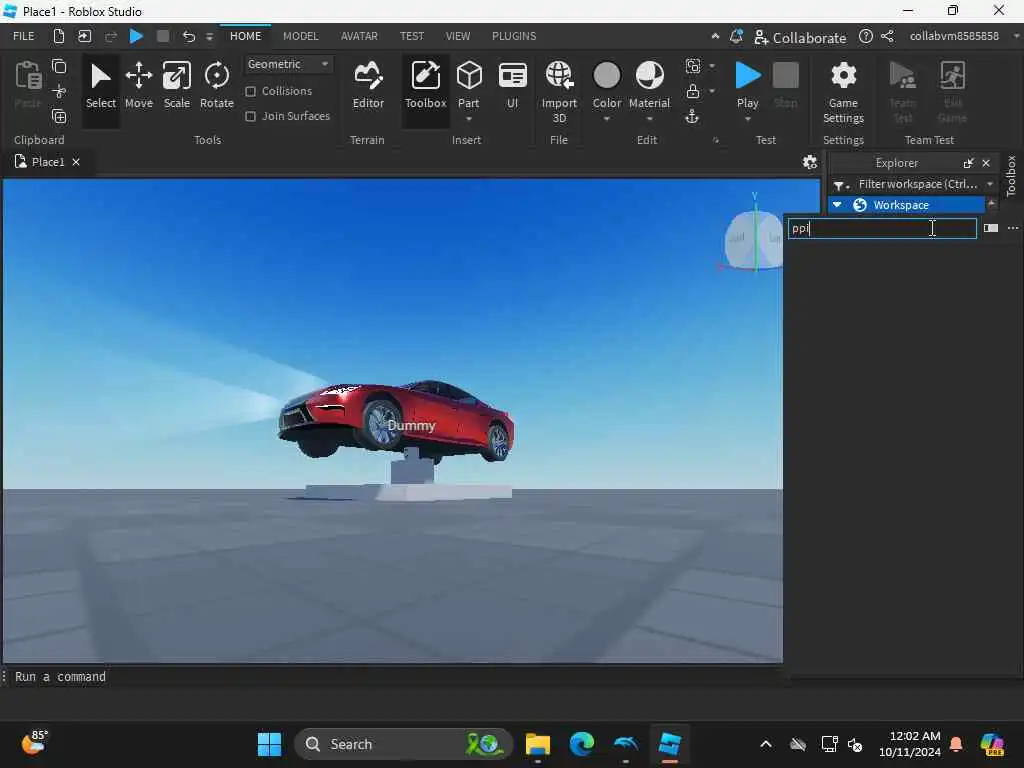
Task: Switch to the PLUGINS tab
Action: [x=514, y=36]
